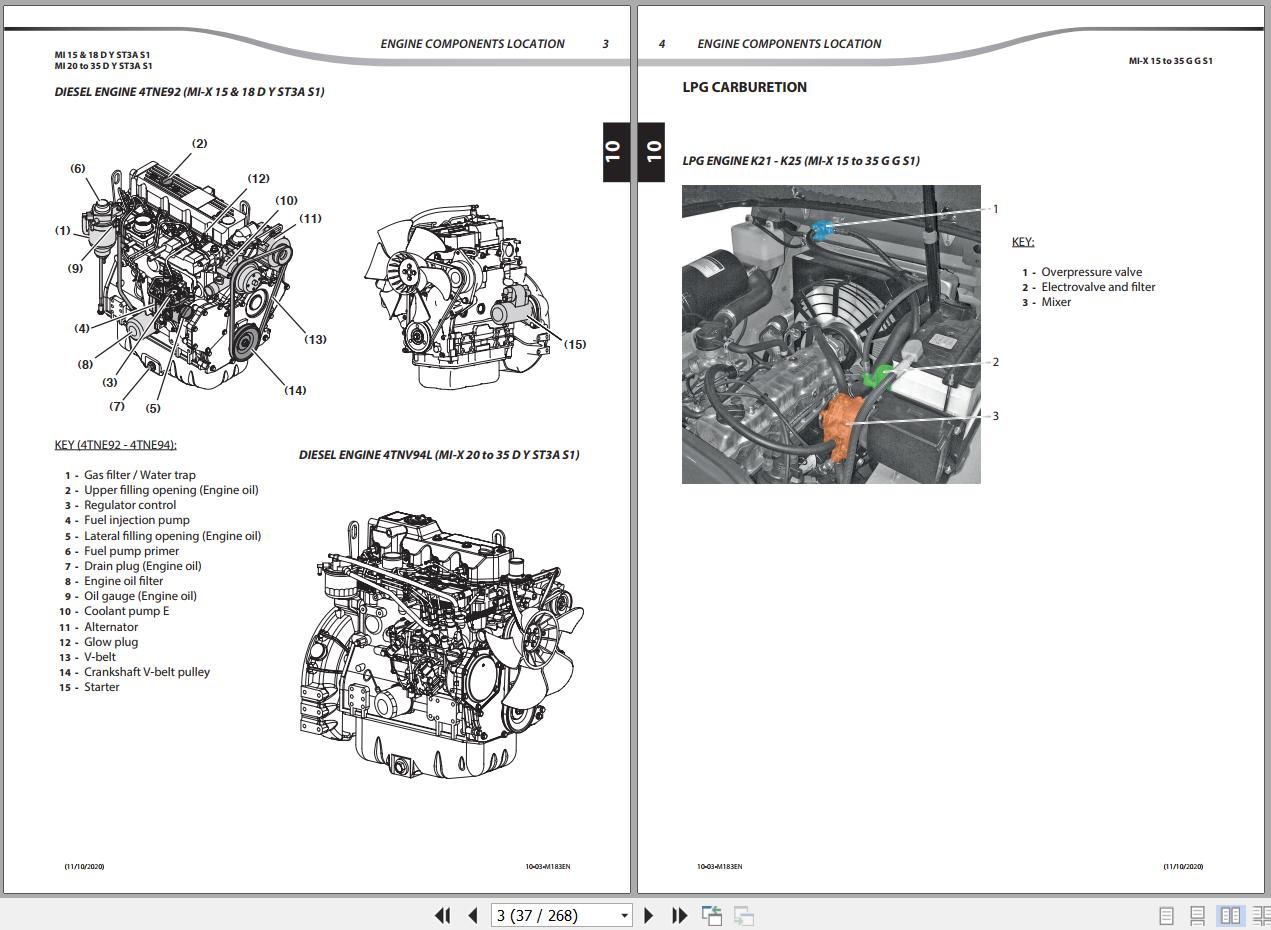Screen dimensions: 1271x930
Task: Jump to the first page
Action: [x=442, y=915]
